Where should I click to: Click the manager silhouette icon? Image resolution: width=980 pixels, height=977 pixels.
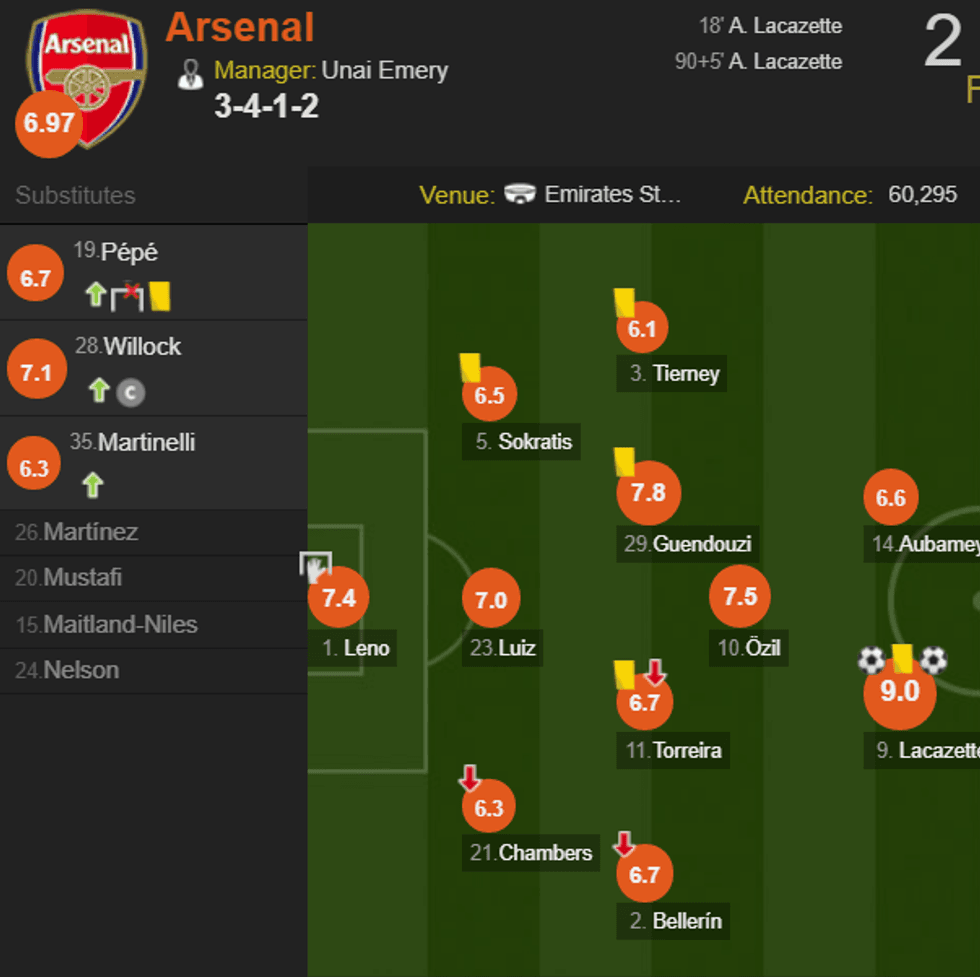190,73
